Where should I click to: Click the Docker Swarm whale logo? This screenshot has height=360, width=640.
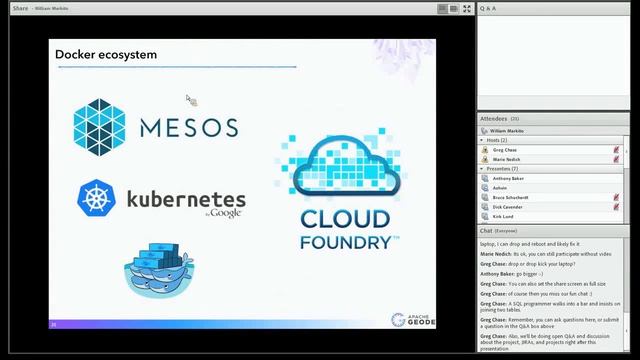click(x=159, y=270)
